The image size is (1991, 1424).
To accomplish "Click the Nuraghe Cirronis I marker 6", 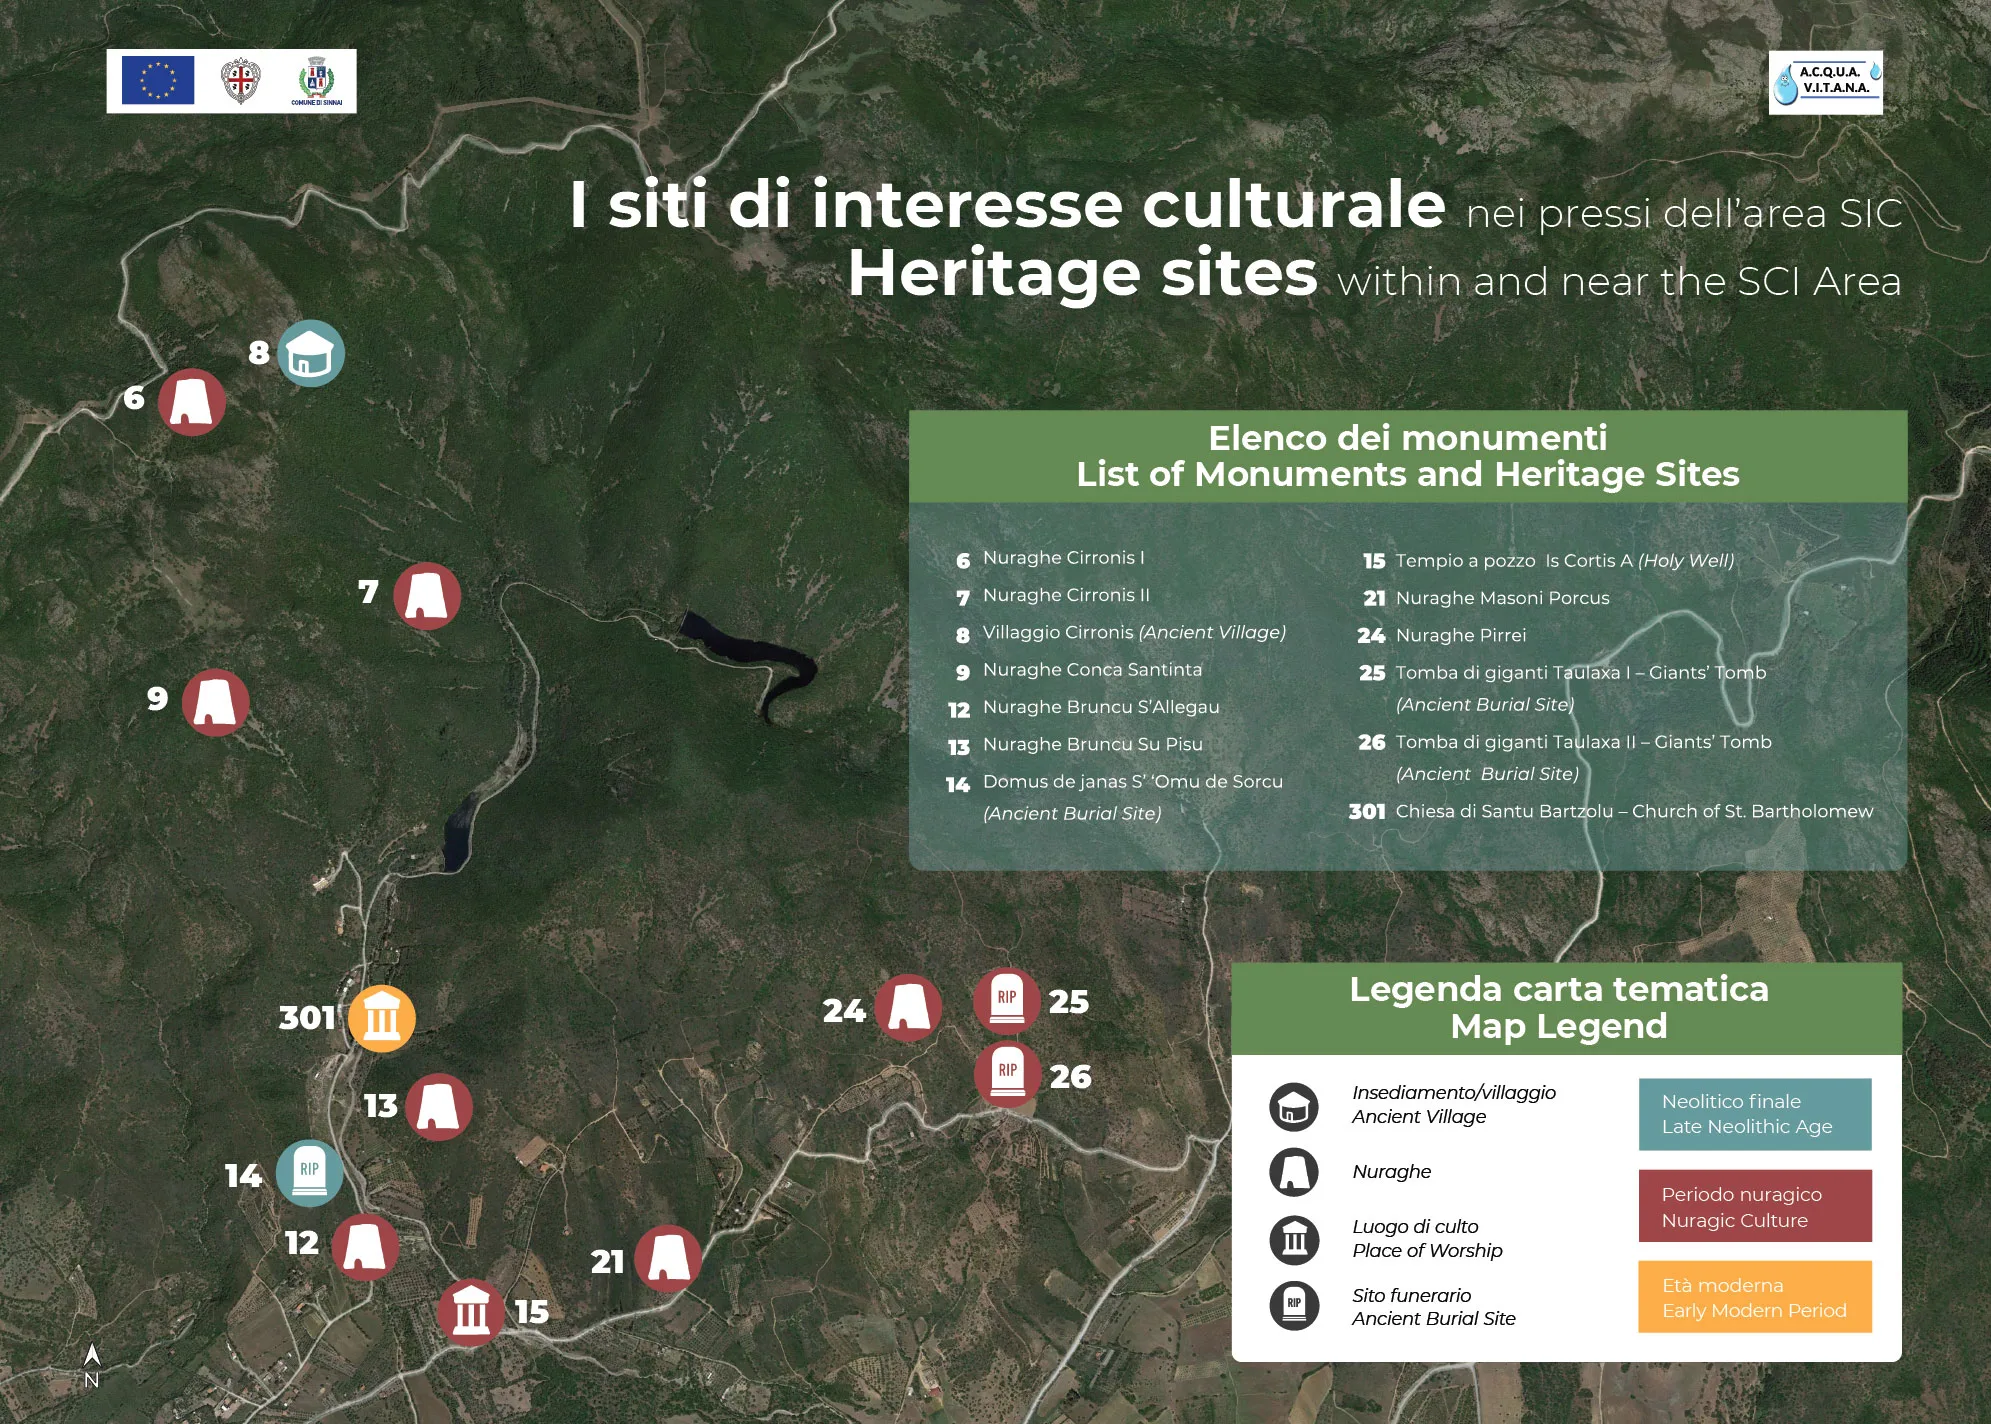I will coord(192,402).
